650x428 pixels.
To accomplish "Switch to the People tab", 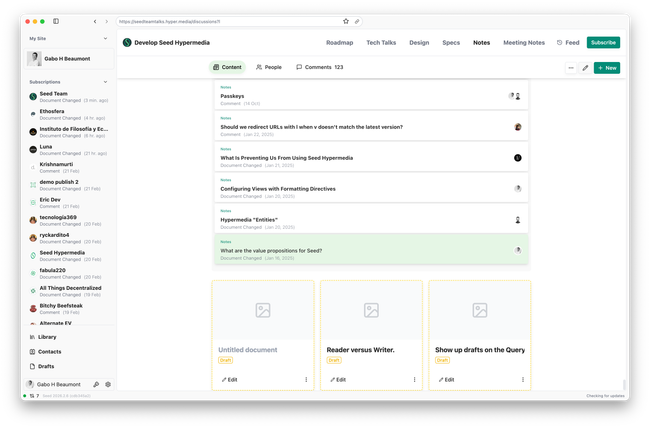I will [268, 67].
